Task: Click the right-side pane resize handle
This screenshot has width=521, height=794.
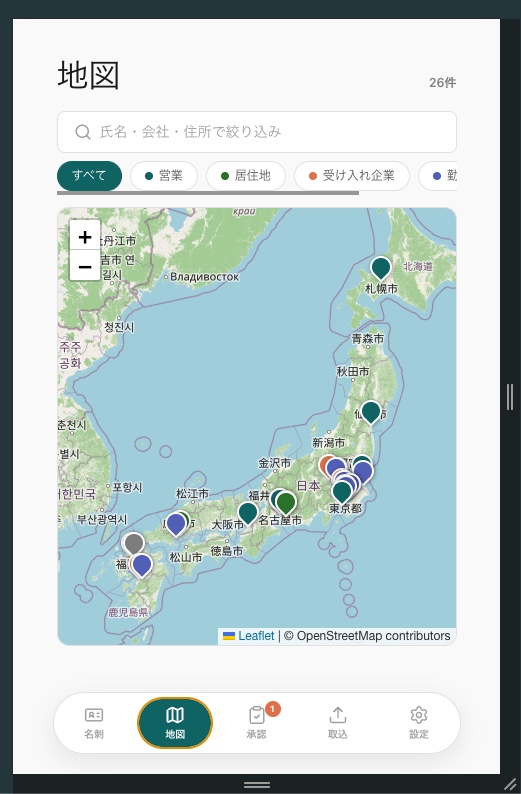Action: click(510, 396)
